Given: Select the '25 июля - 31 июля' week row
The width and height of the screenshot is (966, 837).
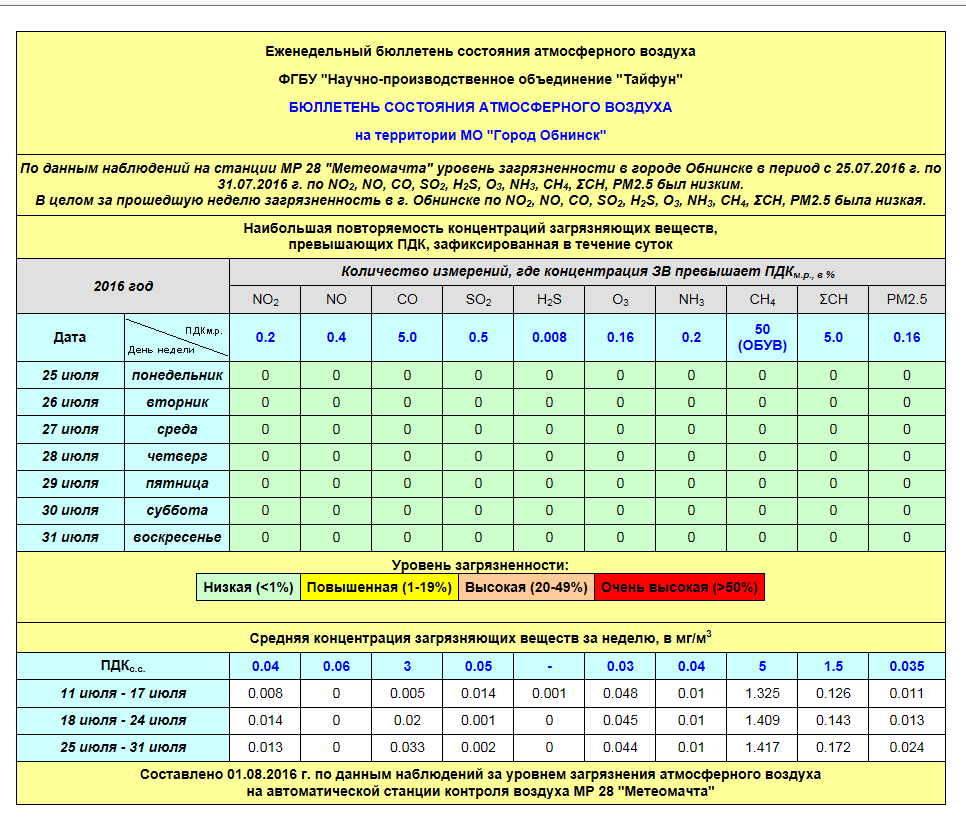Looking at the screenshot, I should pyautogui.click(x=123, y=747).
